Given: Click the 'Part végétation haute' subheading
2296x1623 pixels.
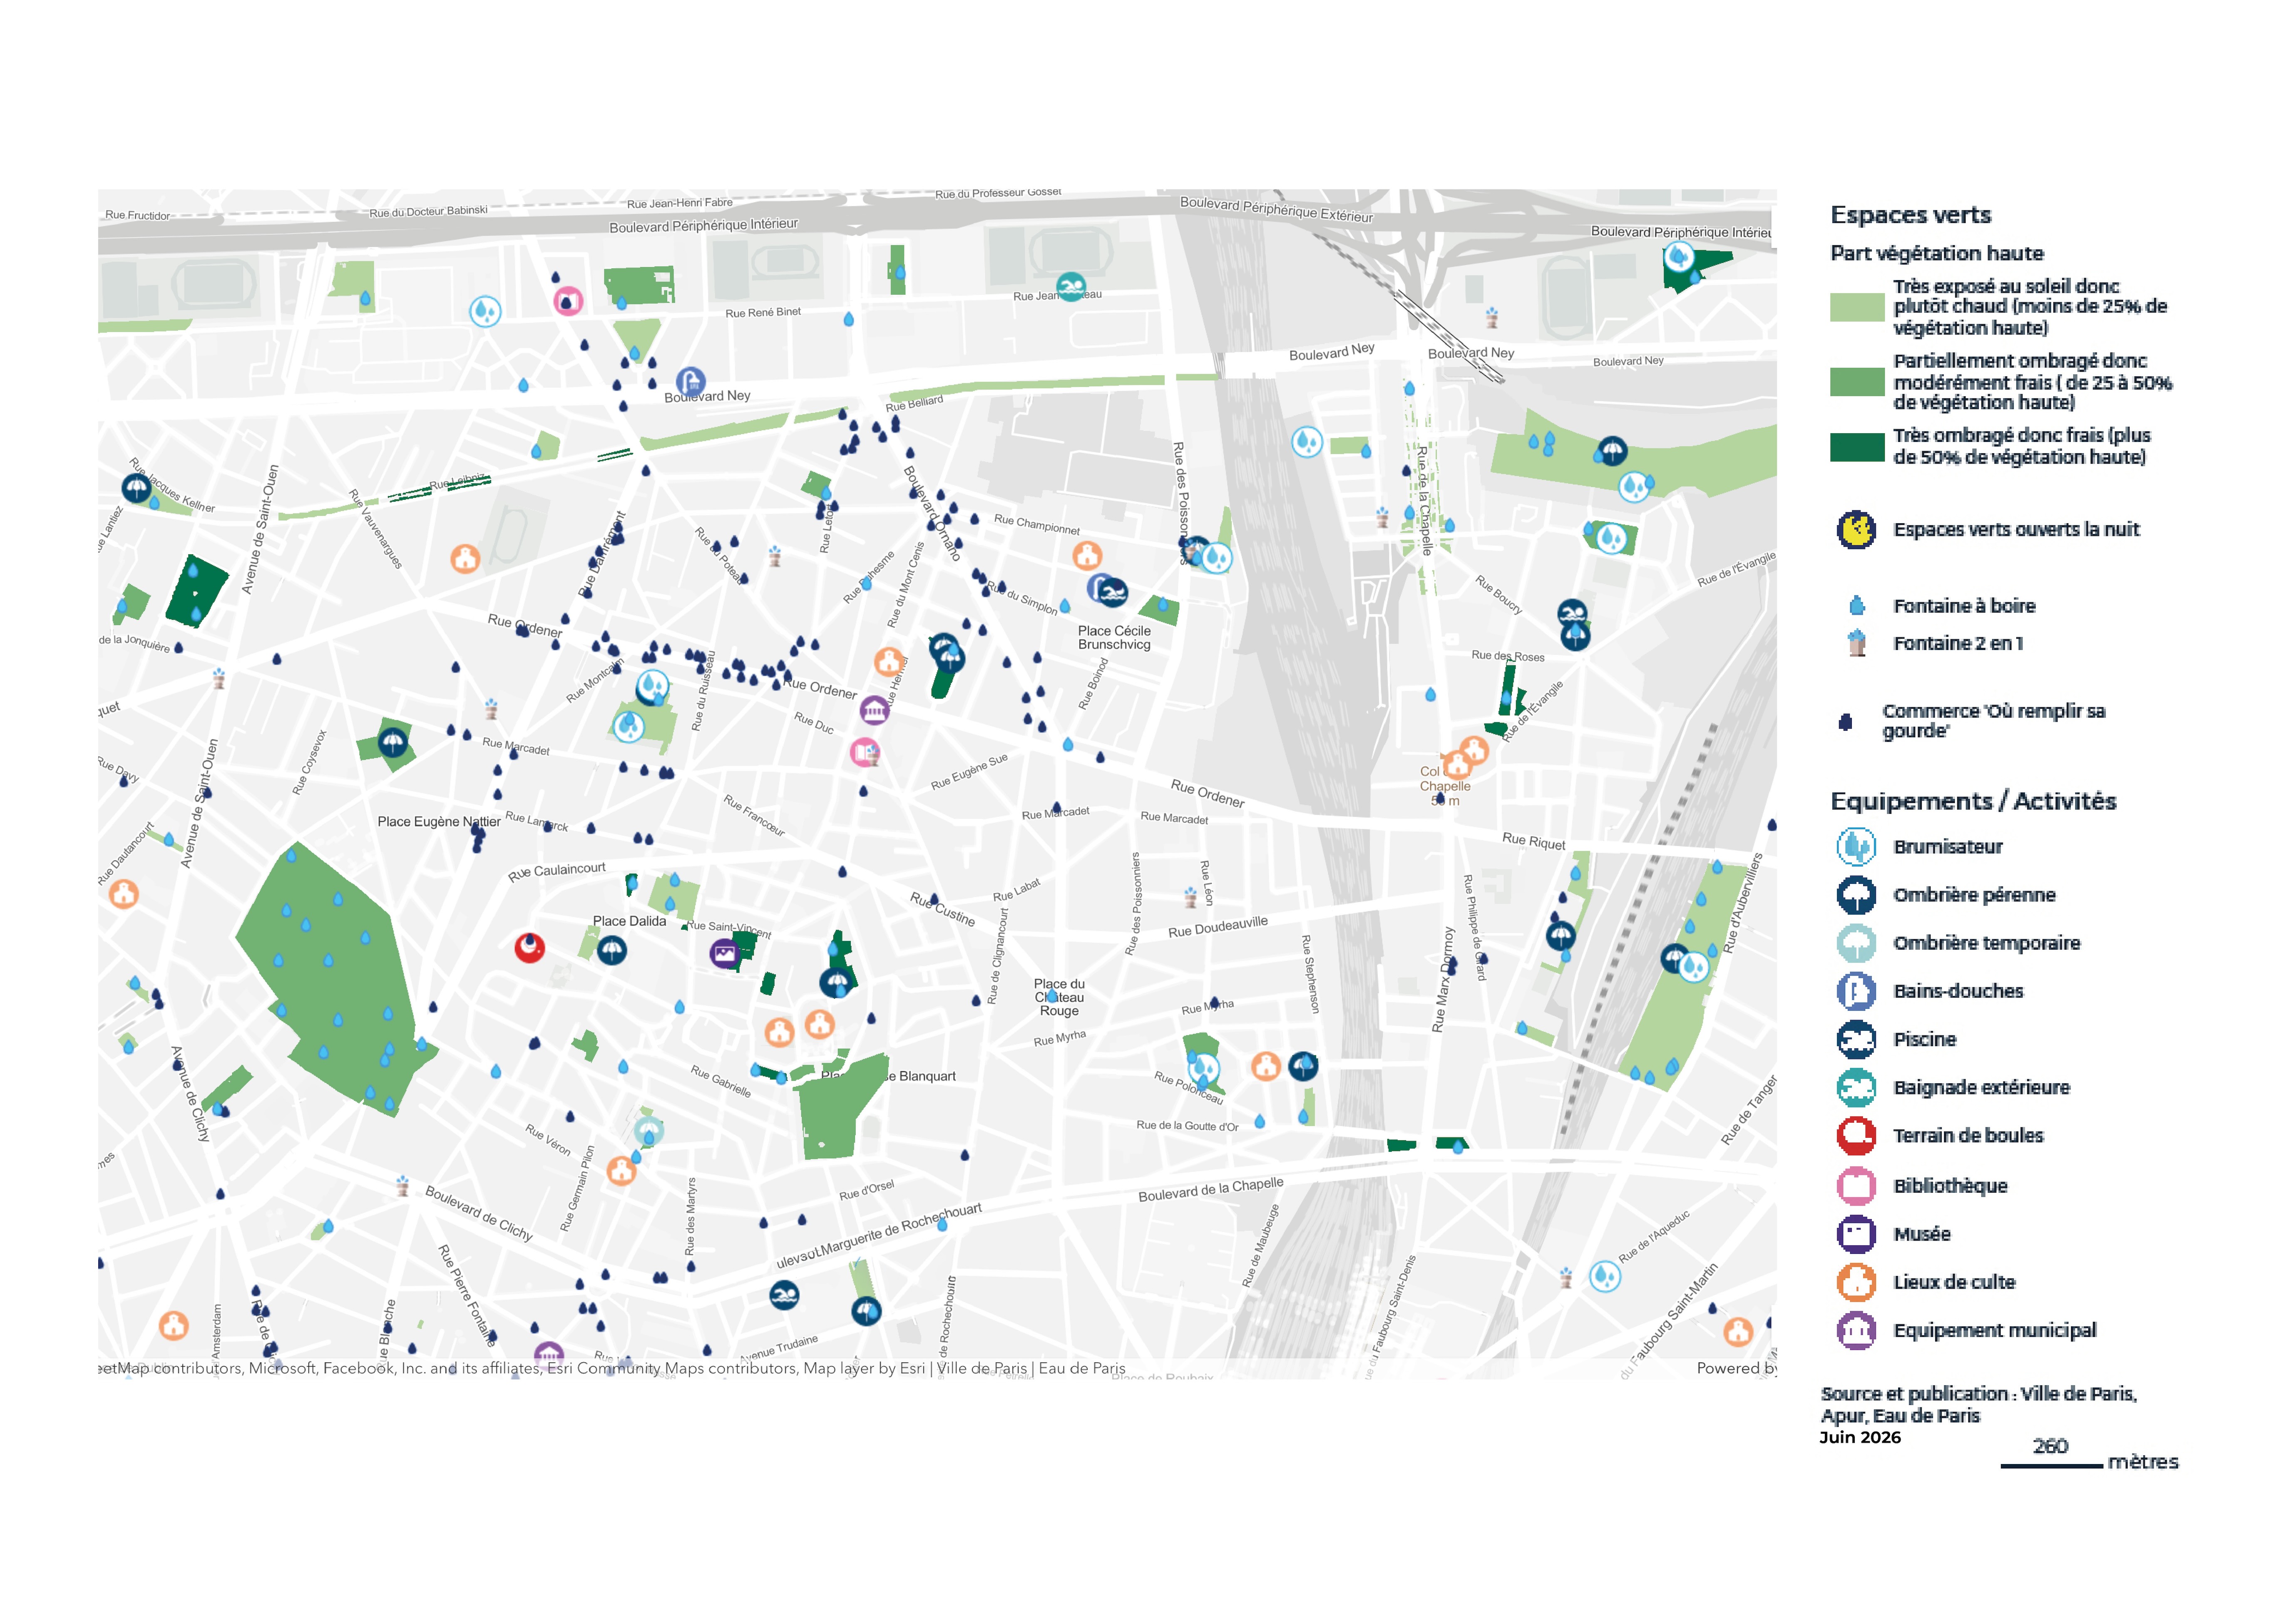Looking at the screenshot, I should [x=1937, y=253].
